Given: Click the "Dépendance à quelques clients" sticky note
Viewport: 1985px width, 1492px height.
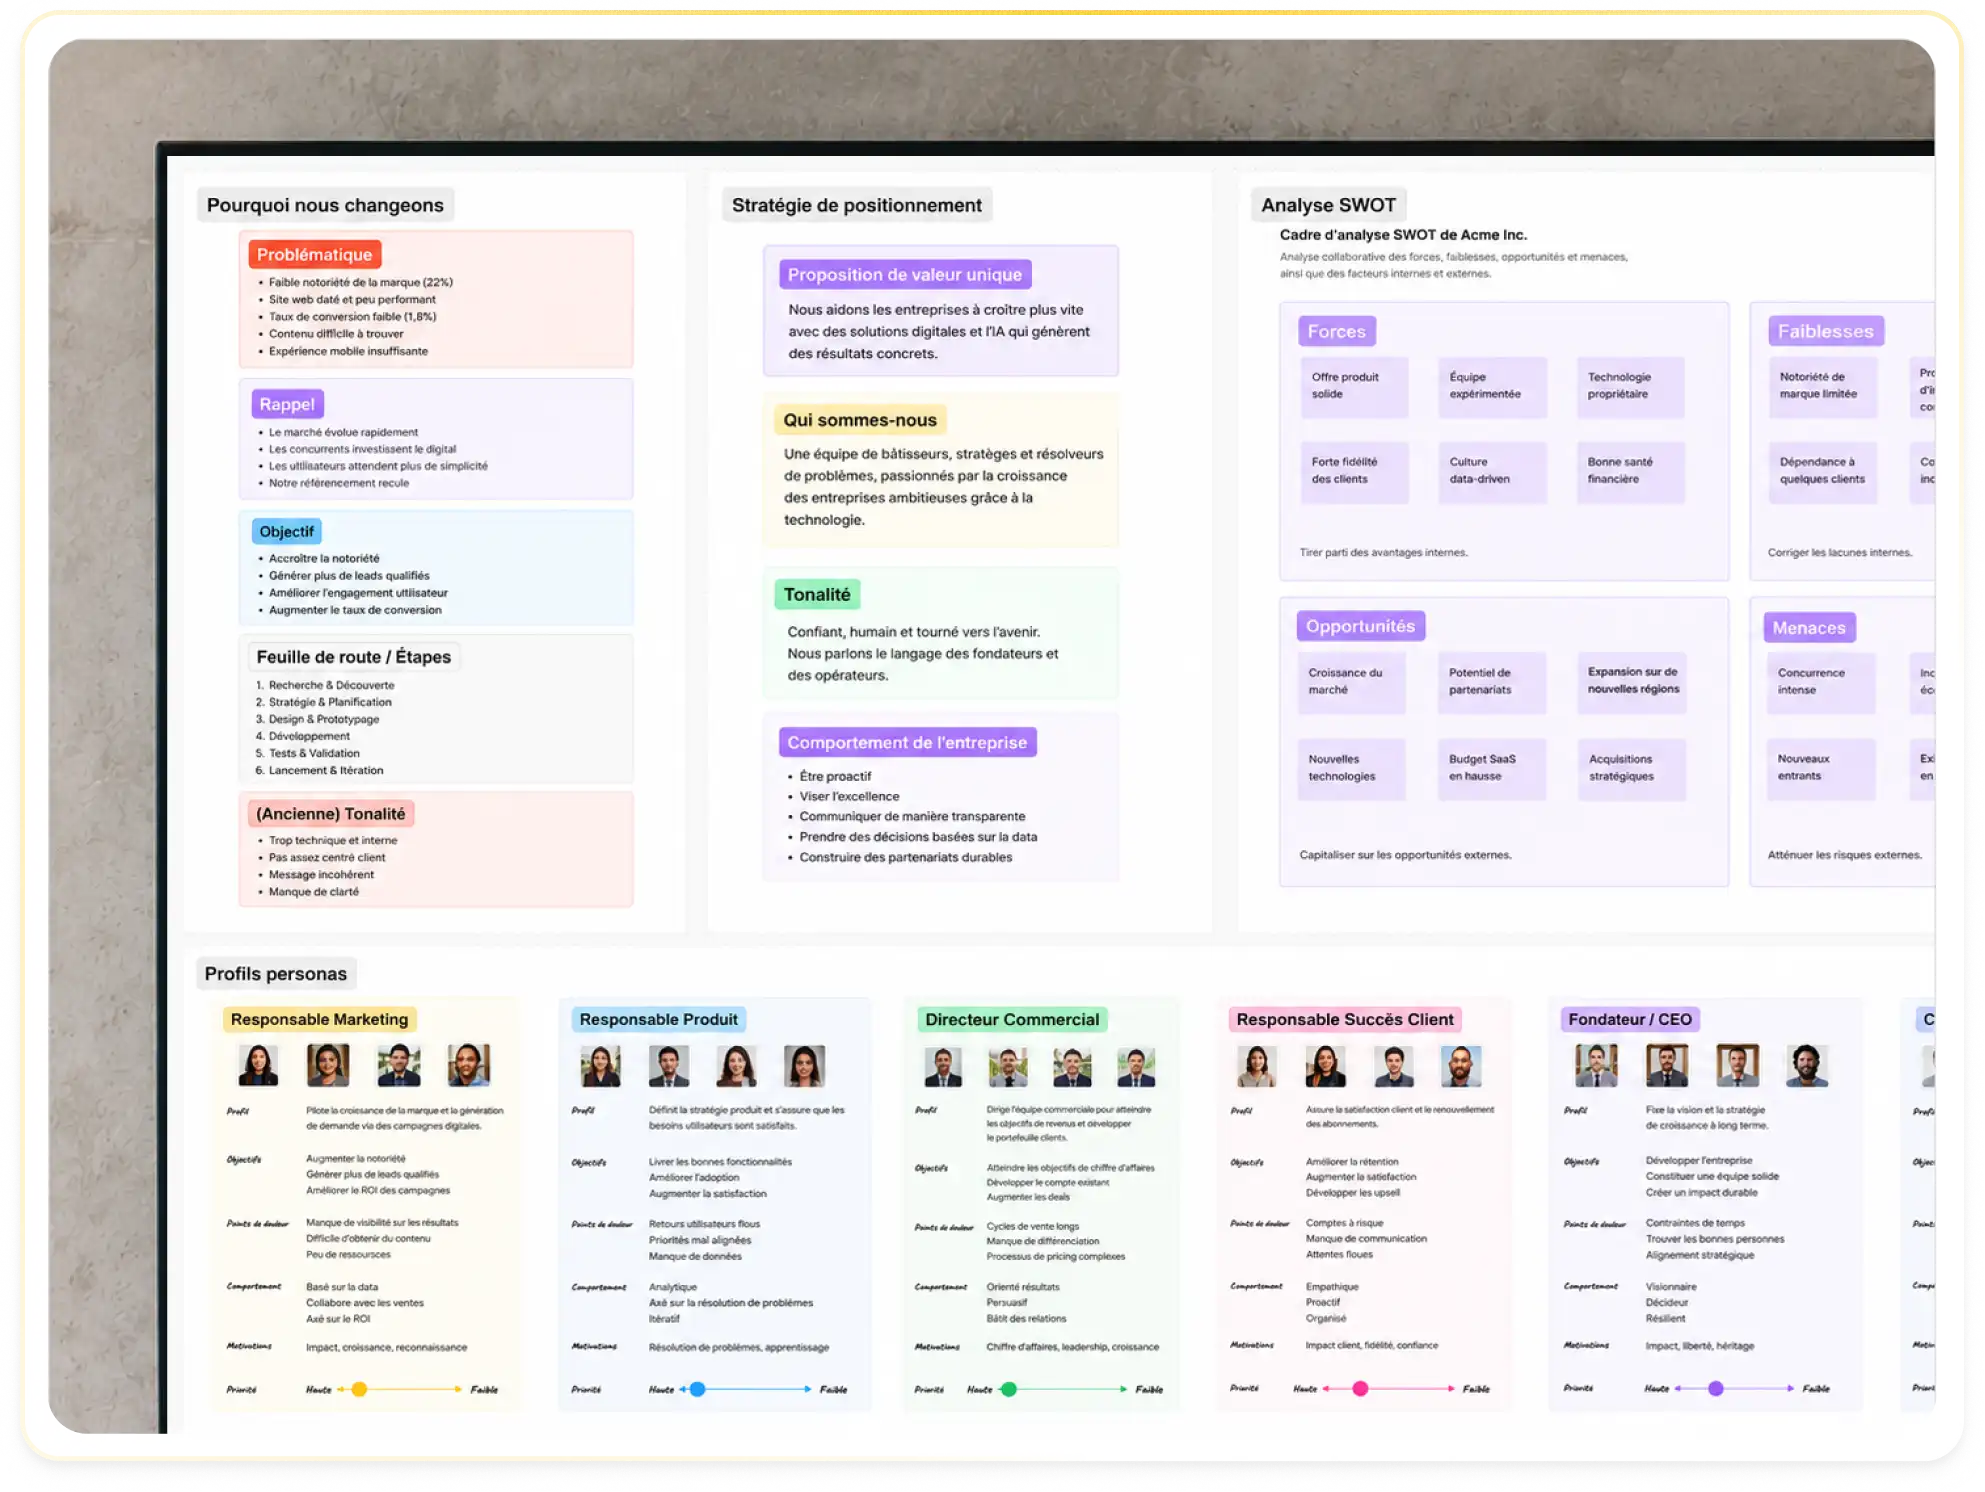Looking at the screenshot, I should click(1823, 472).
